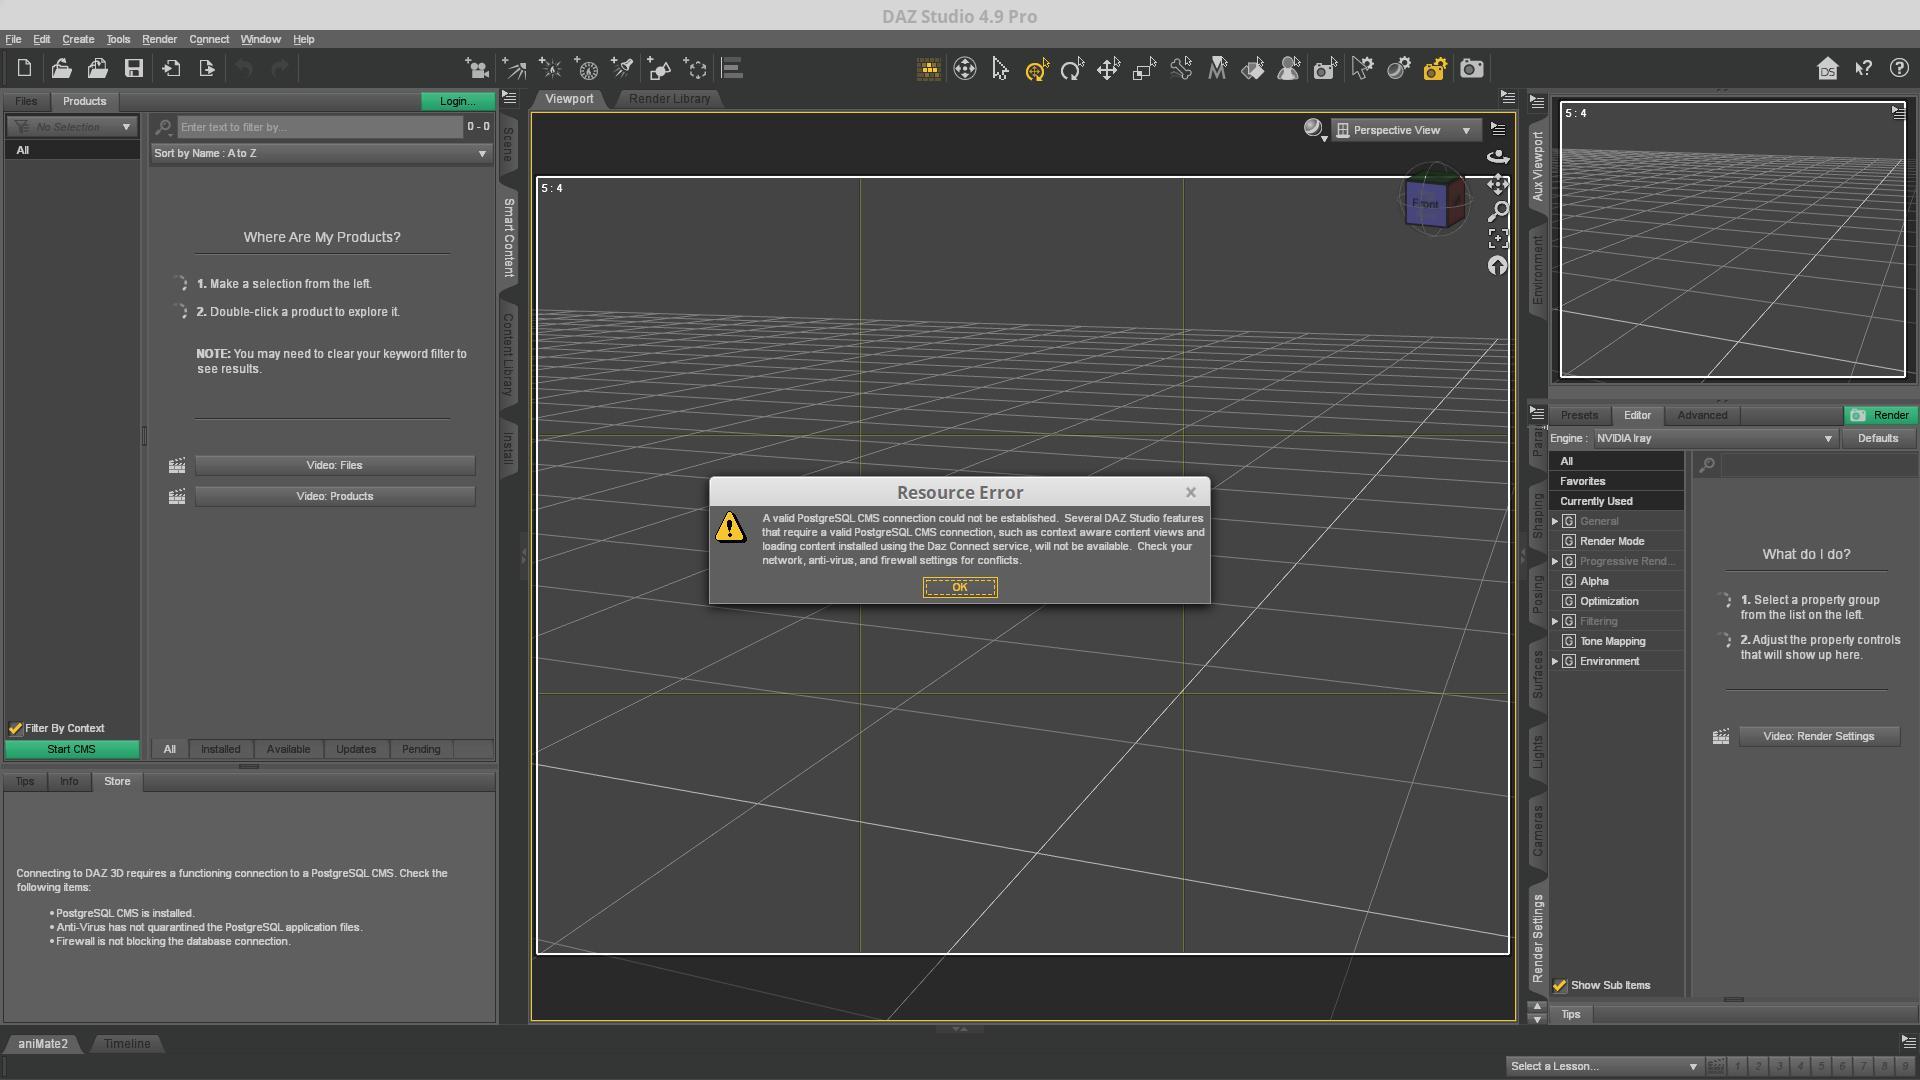This screenshot has width=1920, height=1080.
Task: Open the Engine NVIDIA Iray dropdown
Action: coord(1713,439)
